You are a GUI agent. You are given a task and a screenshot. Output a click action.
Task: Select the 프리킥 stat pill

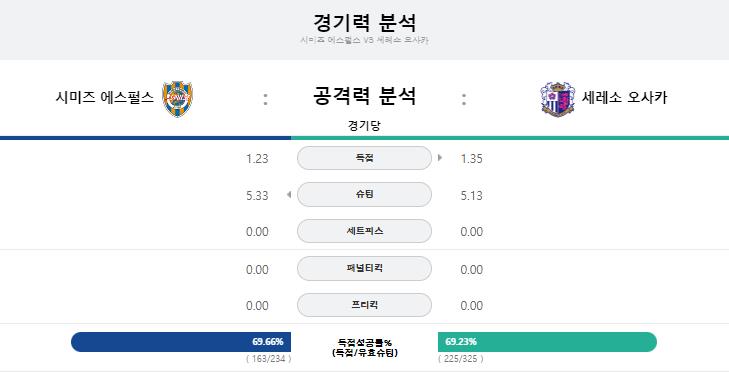364,305
